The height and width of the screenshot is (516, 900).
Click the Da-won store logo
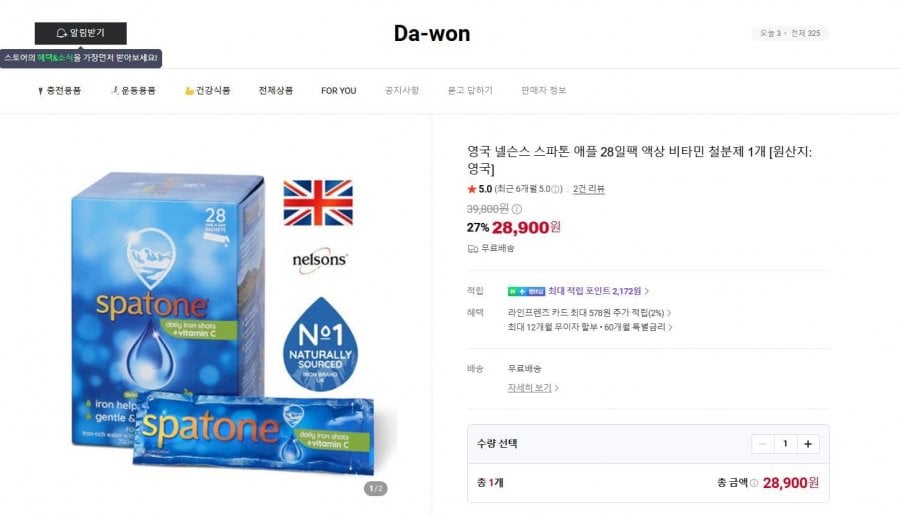tap(432, 33)
